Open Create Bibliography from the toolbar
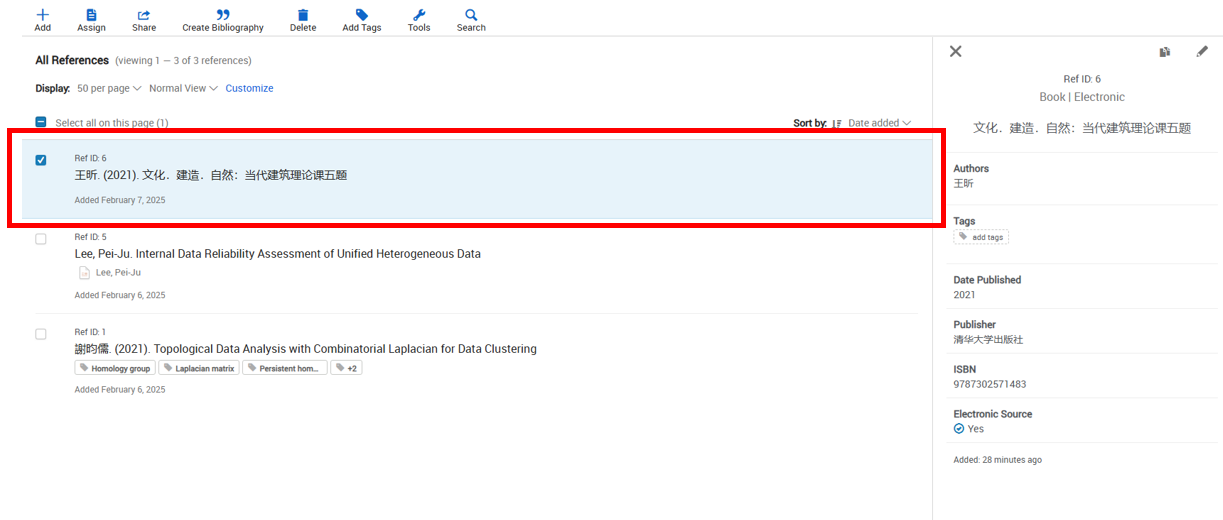The height and width of the screenshot is (520, 1223). coord(222,15)
